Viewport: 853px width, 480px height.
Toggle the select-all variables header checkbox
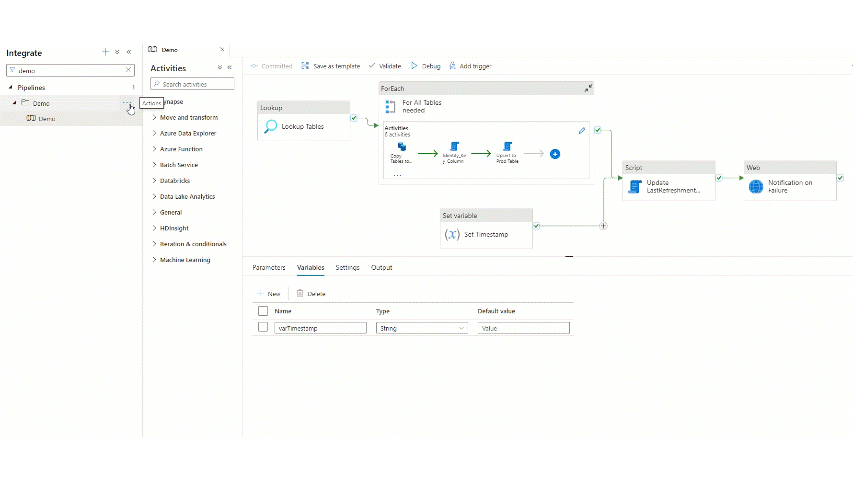coord(263,311)
